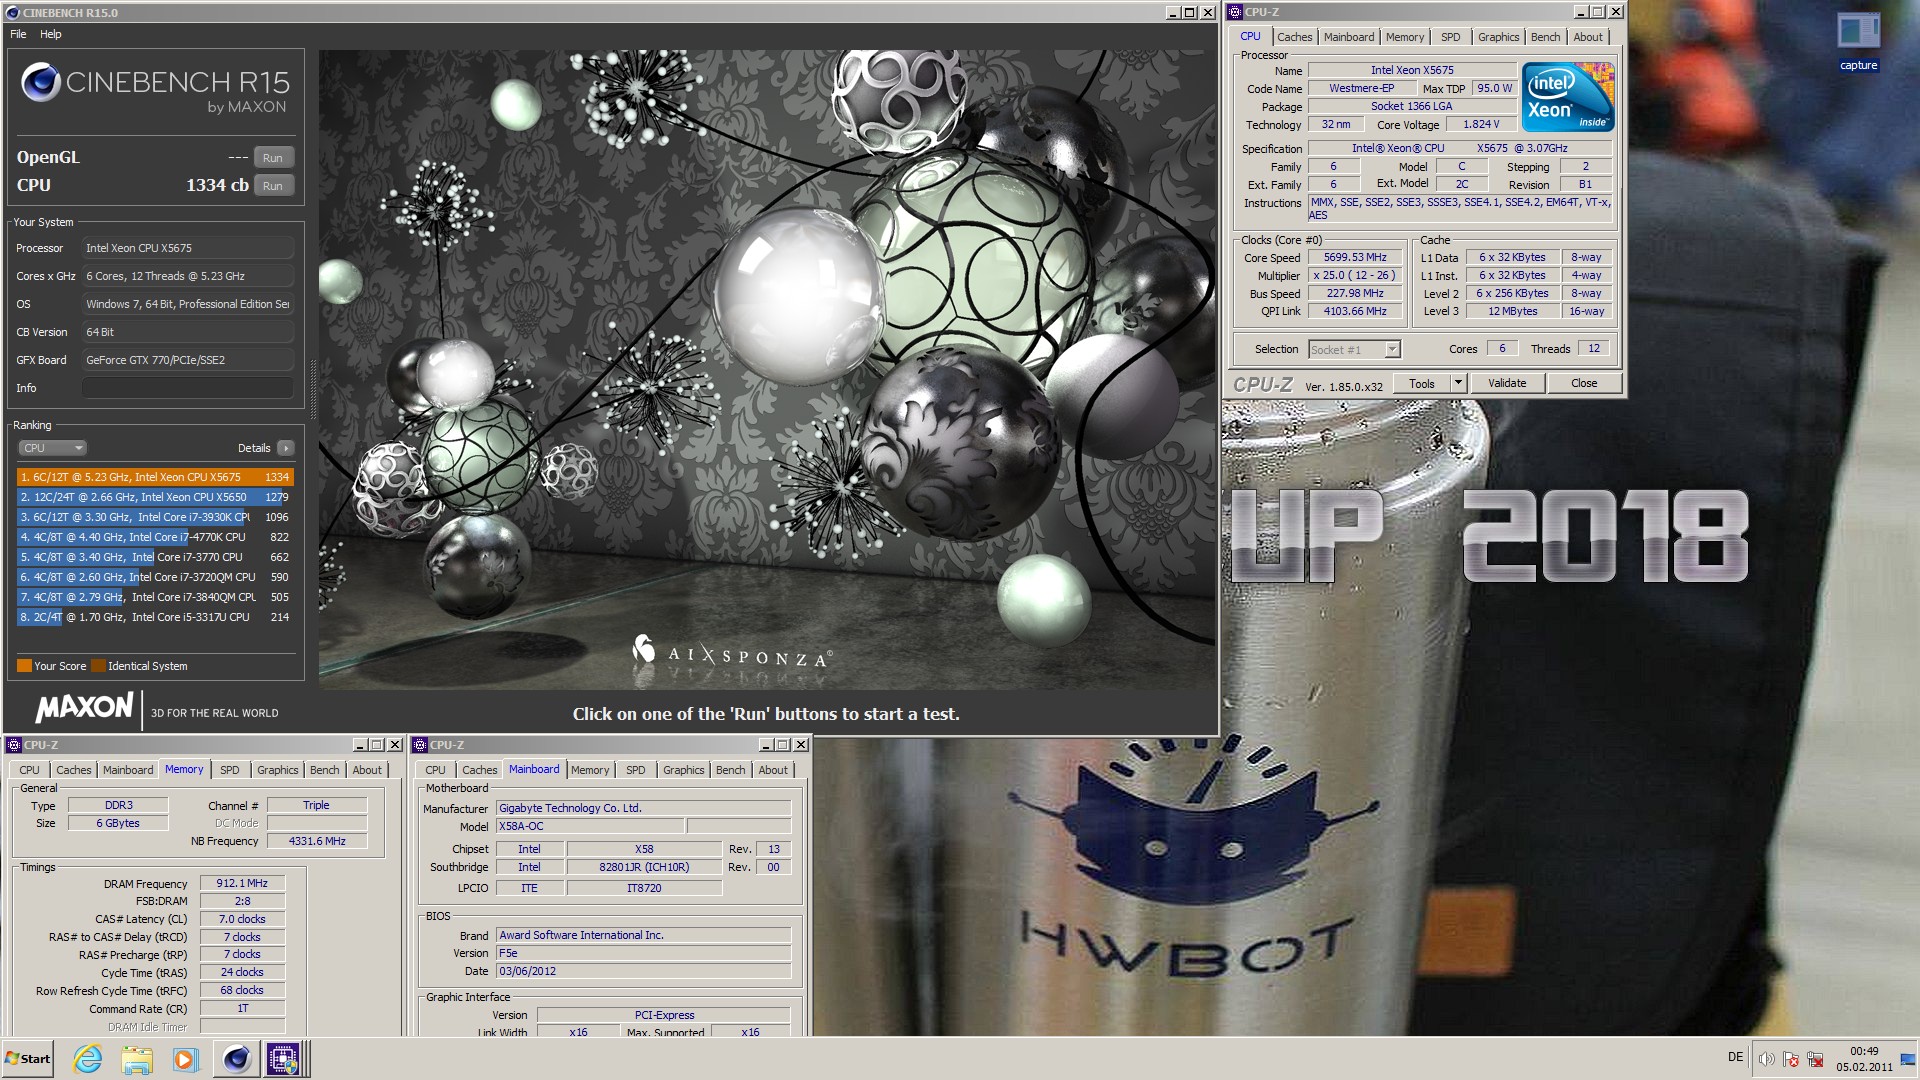This screenshot has width=1920, height=1080.
Task: Select ranking row 4 Core i7-4770K
Action: pyautogui.click(x=155, y=537)
